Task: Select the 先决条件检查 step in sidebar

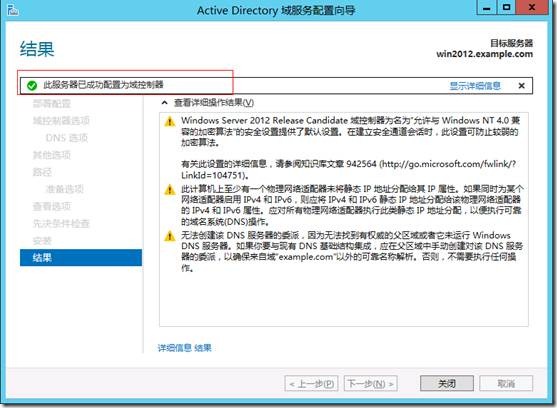Action: (61, 223)
